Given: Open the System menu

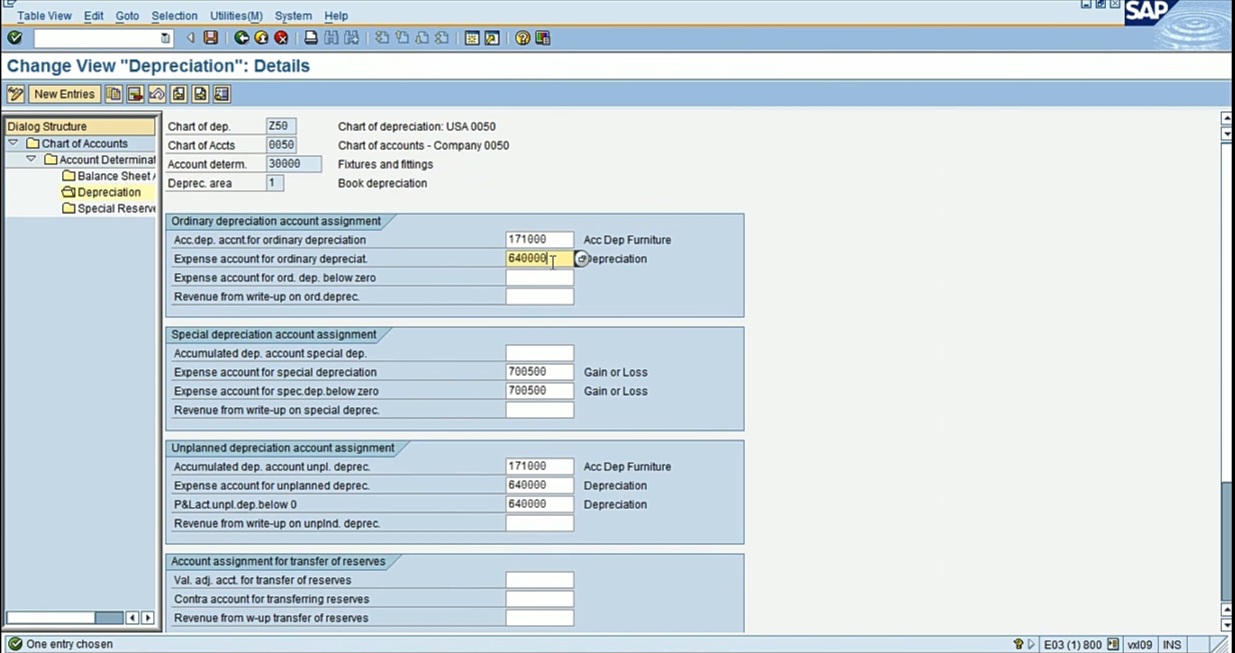Looking at the screenshot, I should pos(293,16).
